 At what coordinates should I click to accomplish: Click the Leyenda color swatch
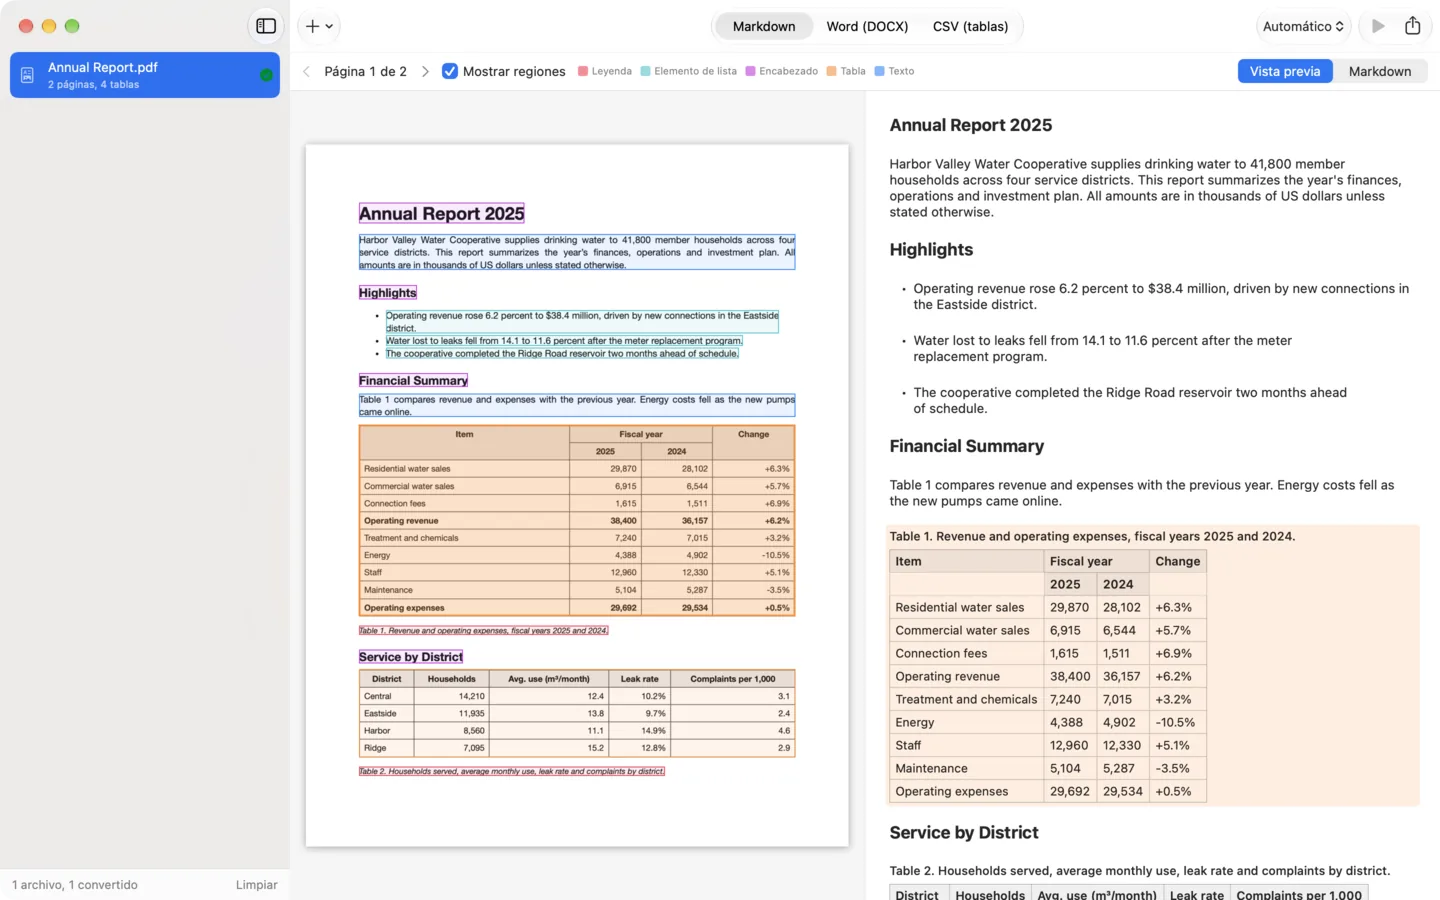[x=582, y=71]
